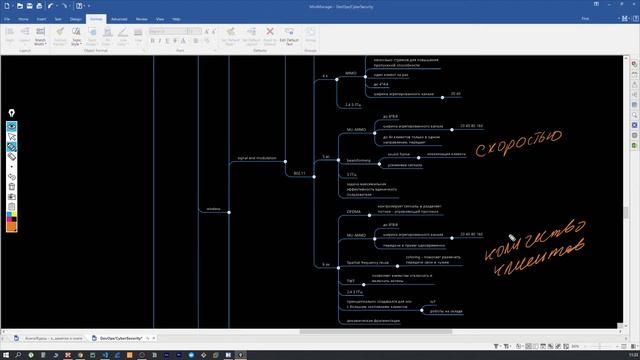
Task: Click the grow font size icon
Action: pos(207,31)
